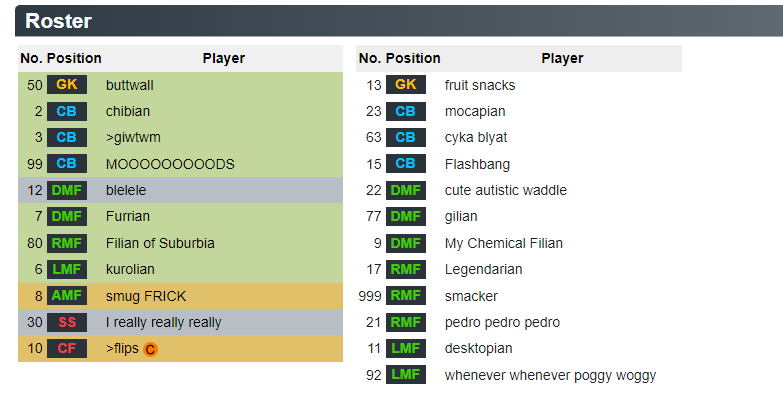
Task: Select the SS position badge in row 30
Action: point(67,322)
